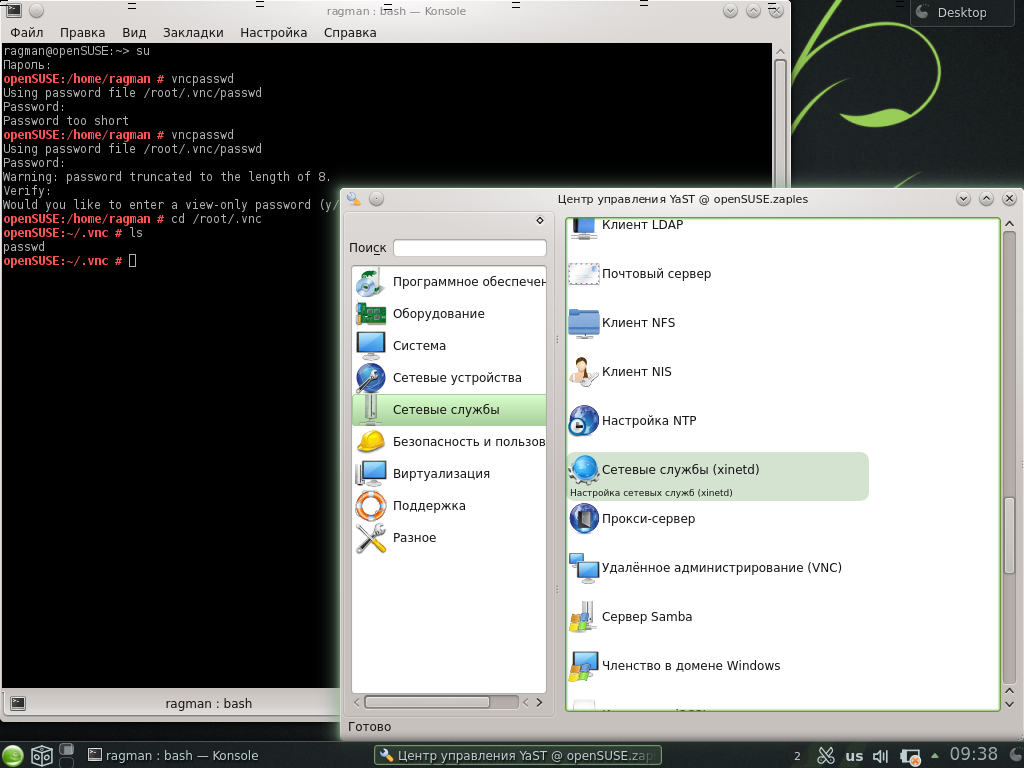1024x768 pixels.
Task: Choose Программное обеспечение category
Action: (468, 282)
